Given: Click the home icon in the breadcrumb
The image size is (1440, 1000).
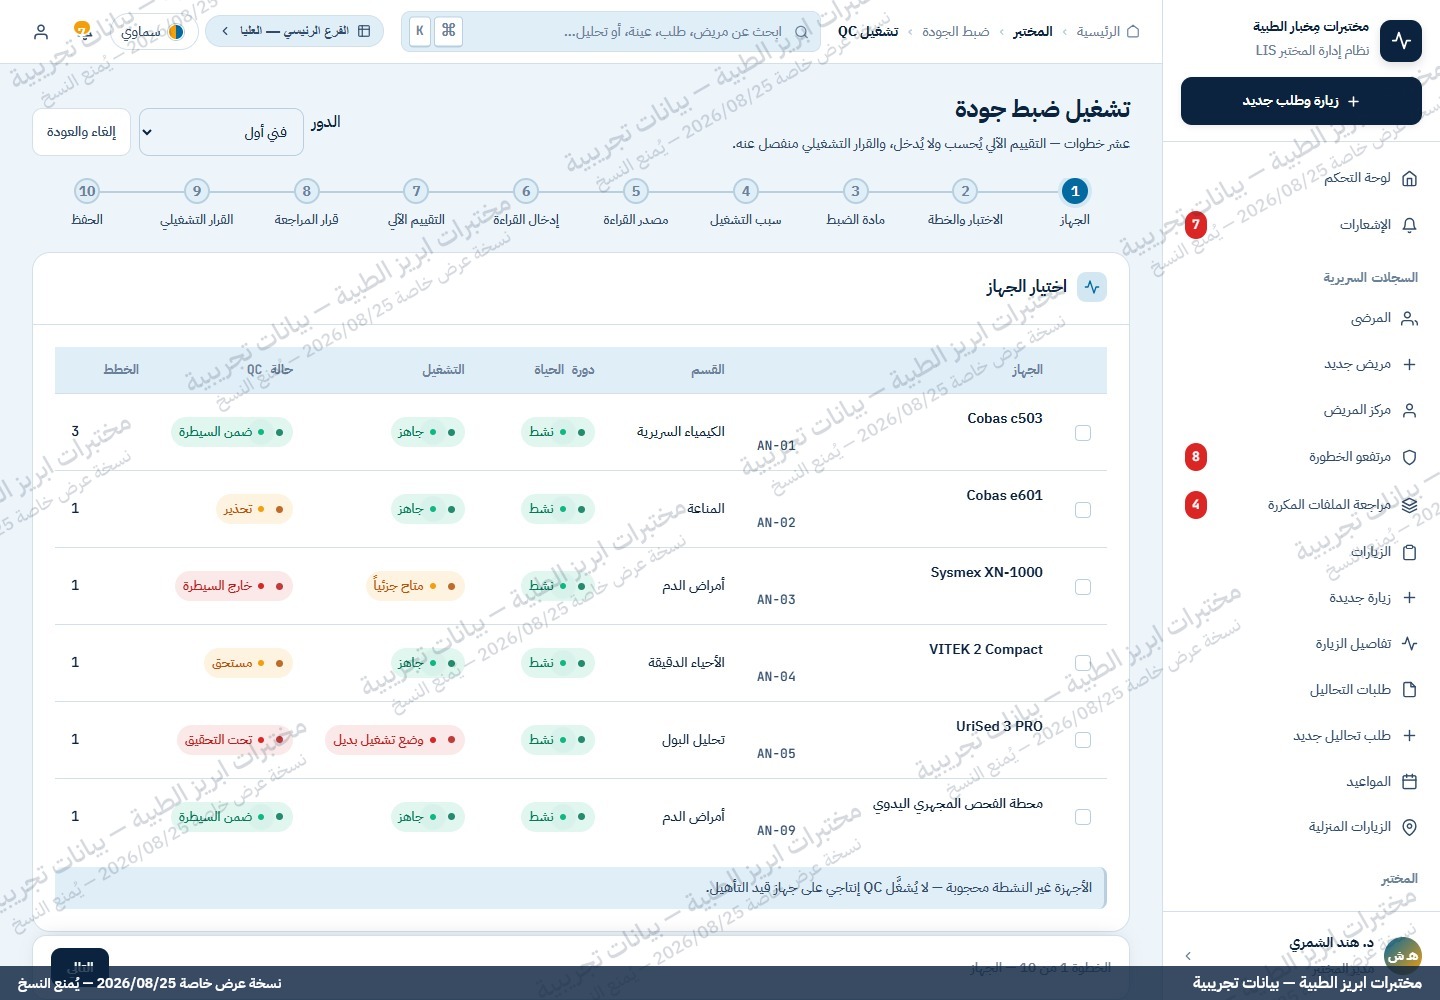Looking at the screenshot, I should pos(1133,32).
